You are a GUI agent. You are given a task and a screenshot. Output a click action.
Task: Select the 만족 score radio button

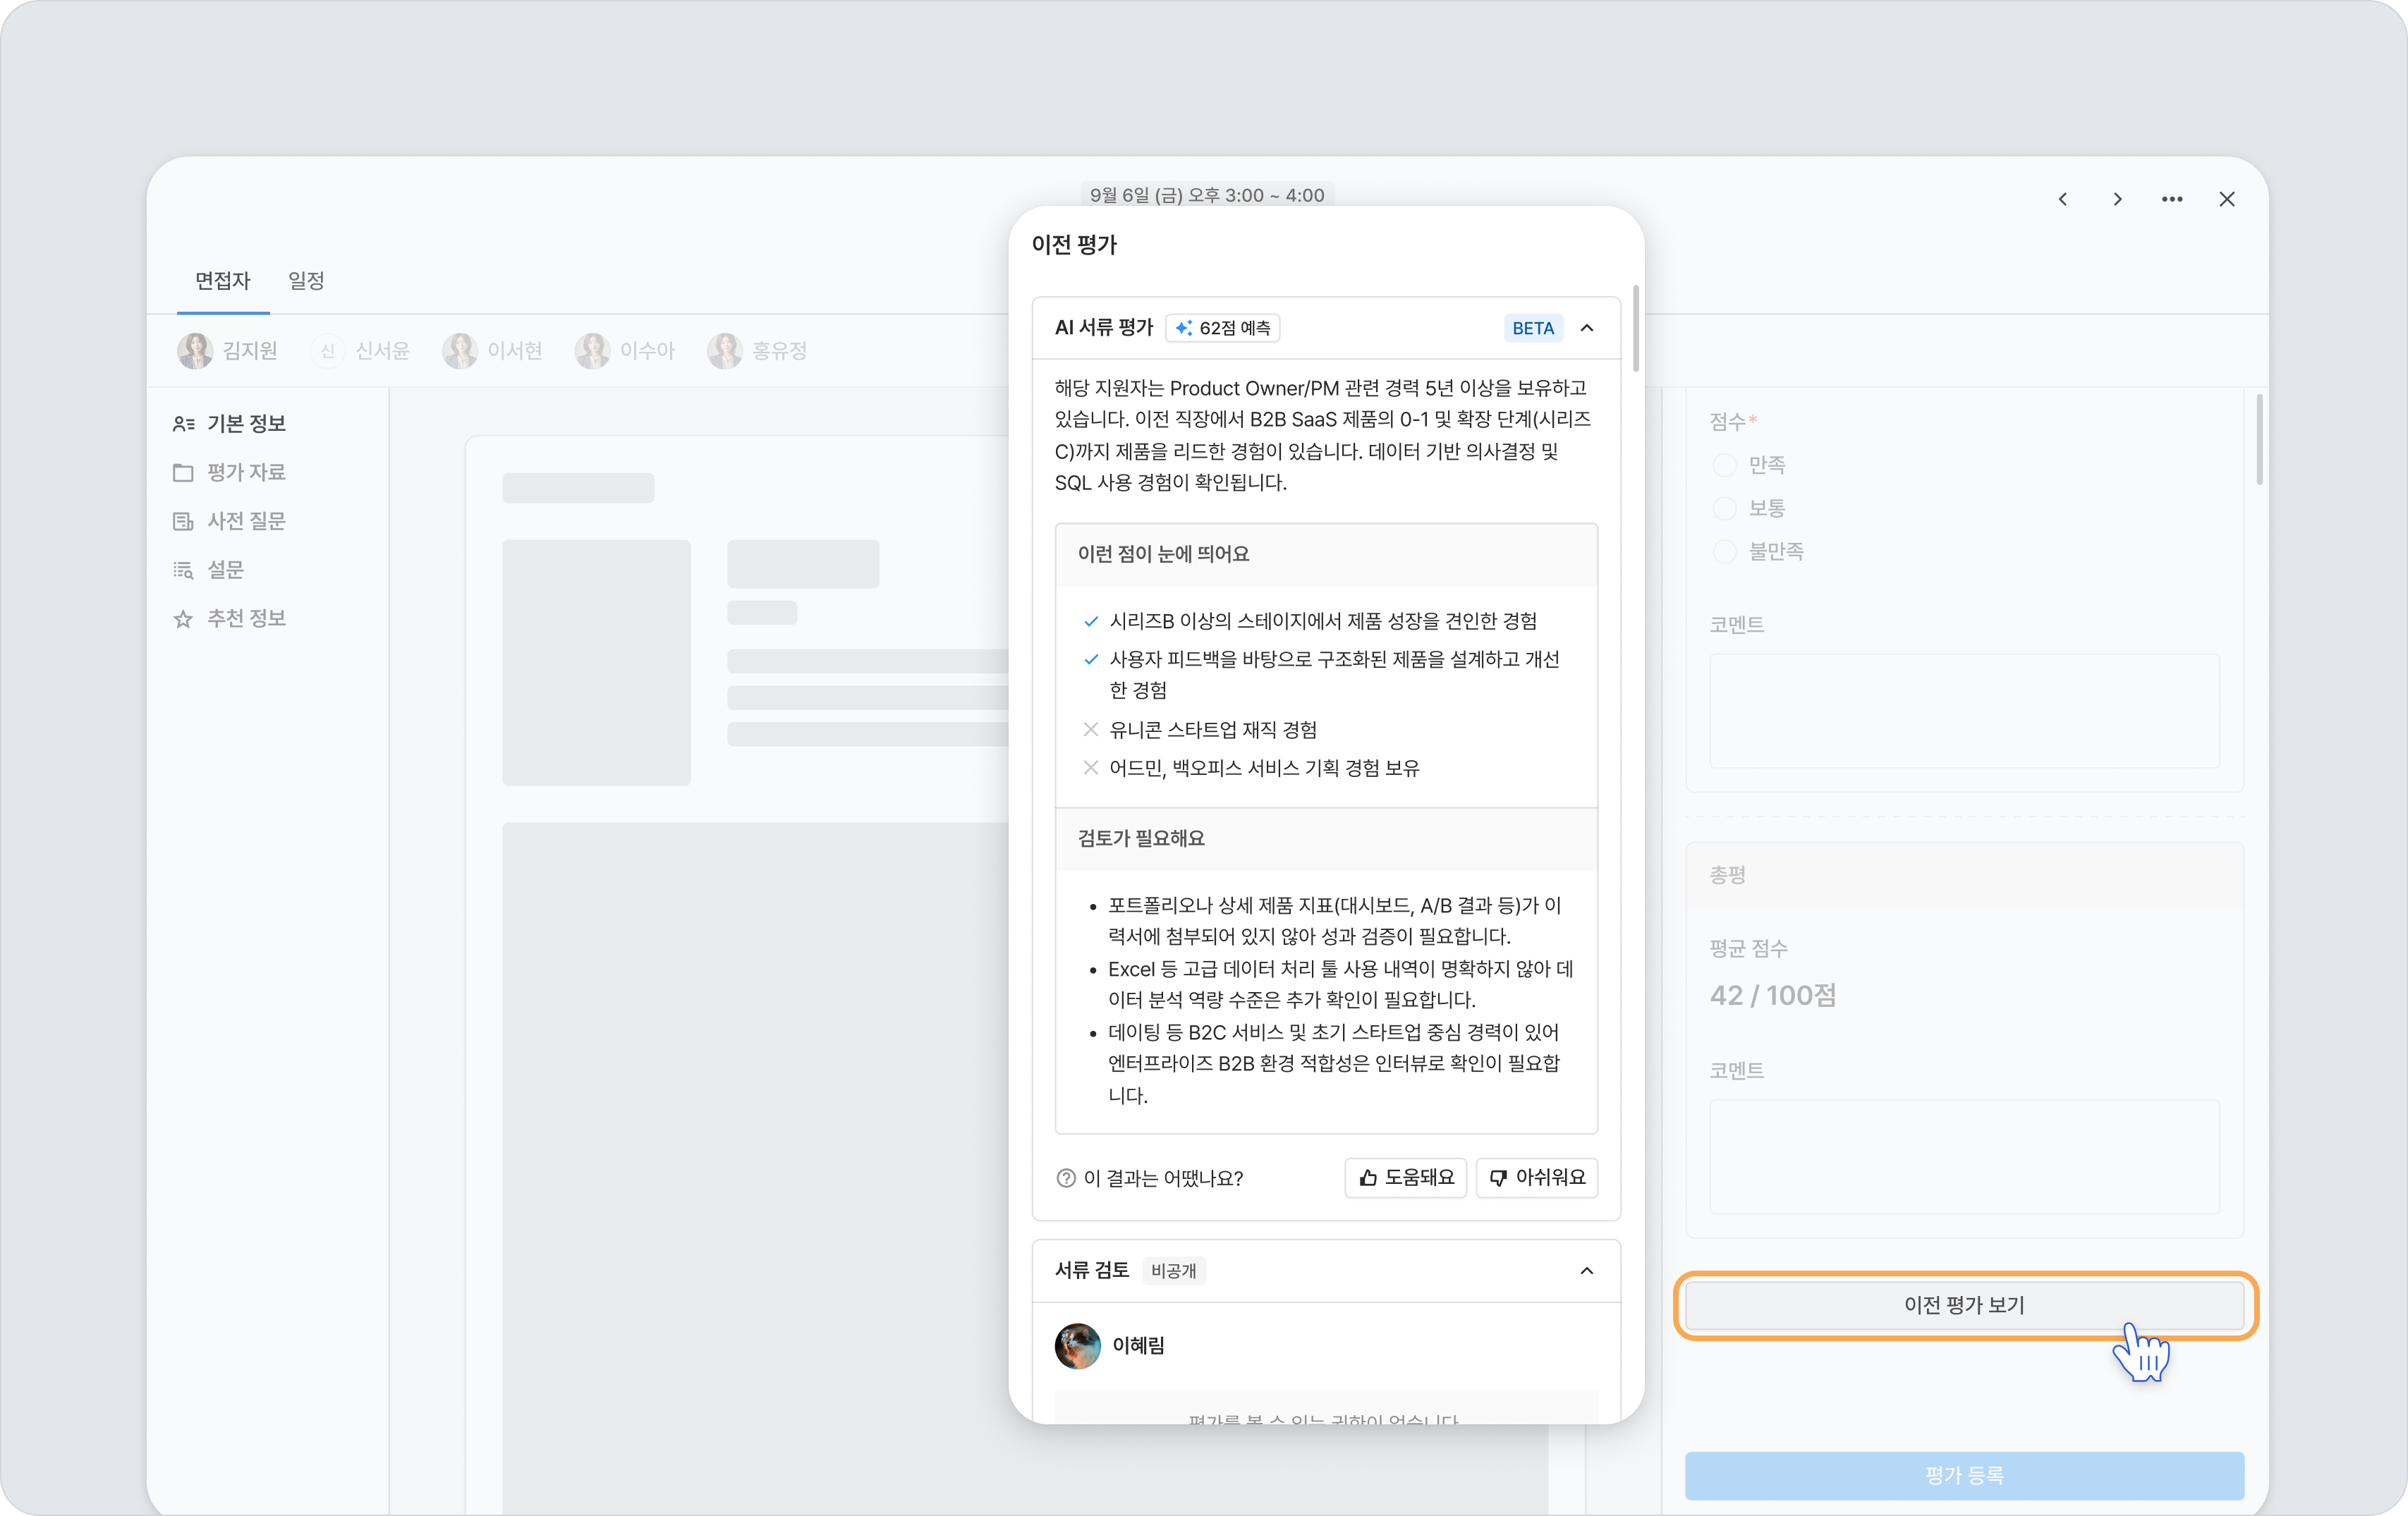tap(1724, 465)
